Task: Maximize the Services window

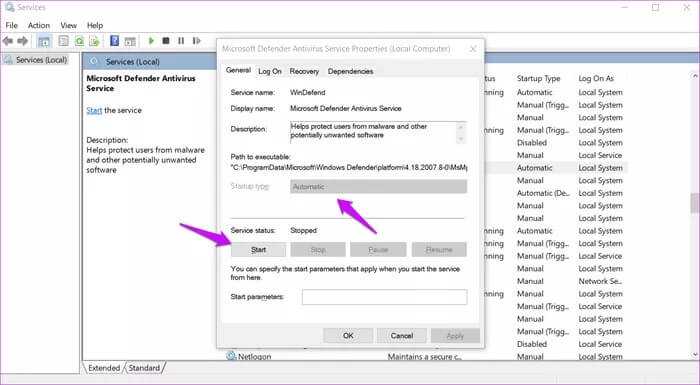Action: tap(655, 8)
